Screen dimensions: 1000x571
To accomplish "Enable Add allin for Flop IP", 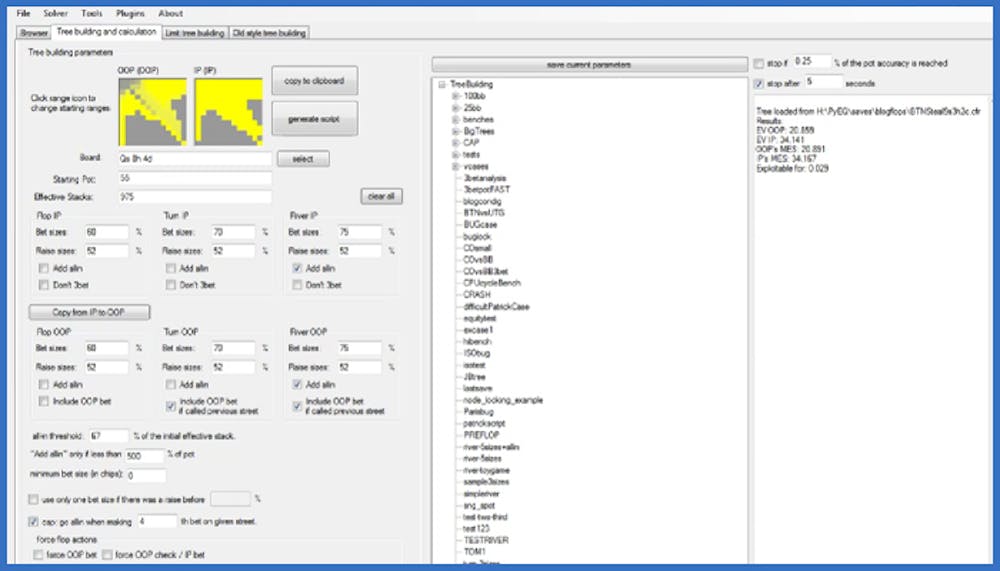I will (43, 269).
